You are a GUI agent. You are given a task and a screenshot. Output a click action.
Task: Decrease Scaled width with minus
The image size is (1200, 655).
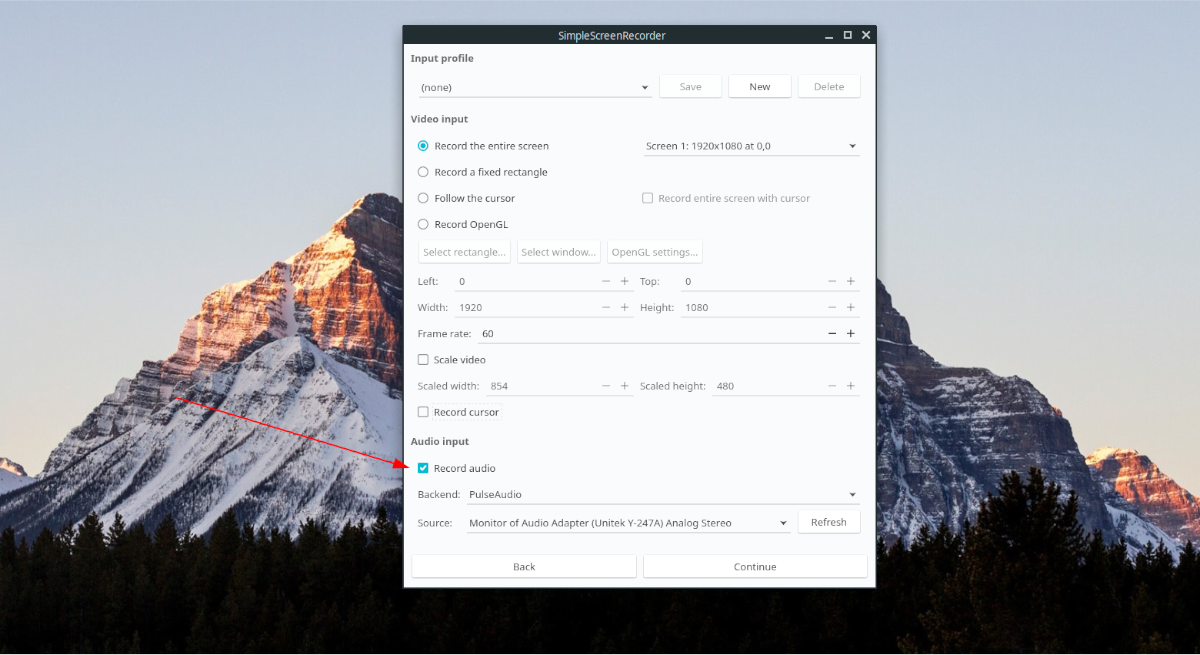pyautogui.click(x=606, y=386)
